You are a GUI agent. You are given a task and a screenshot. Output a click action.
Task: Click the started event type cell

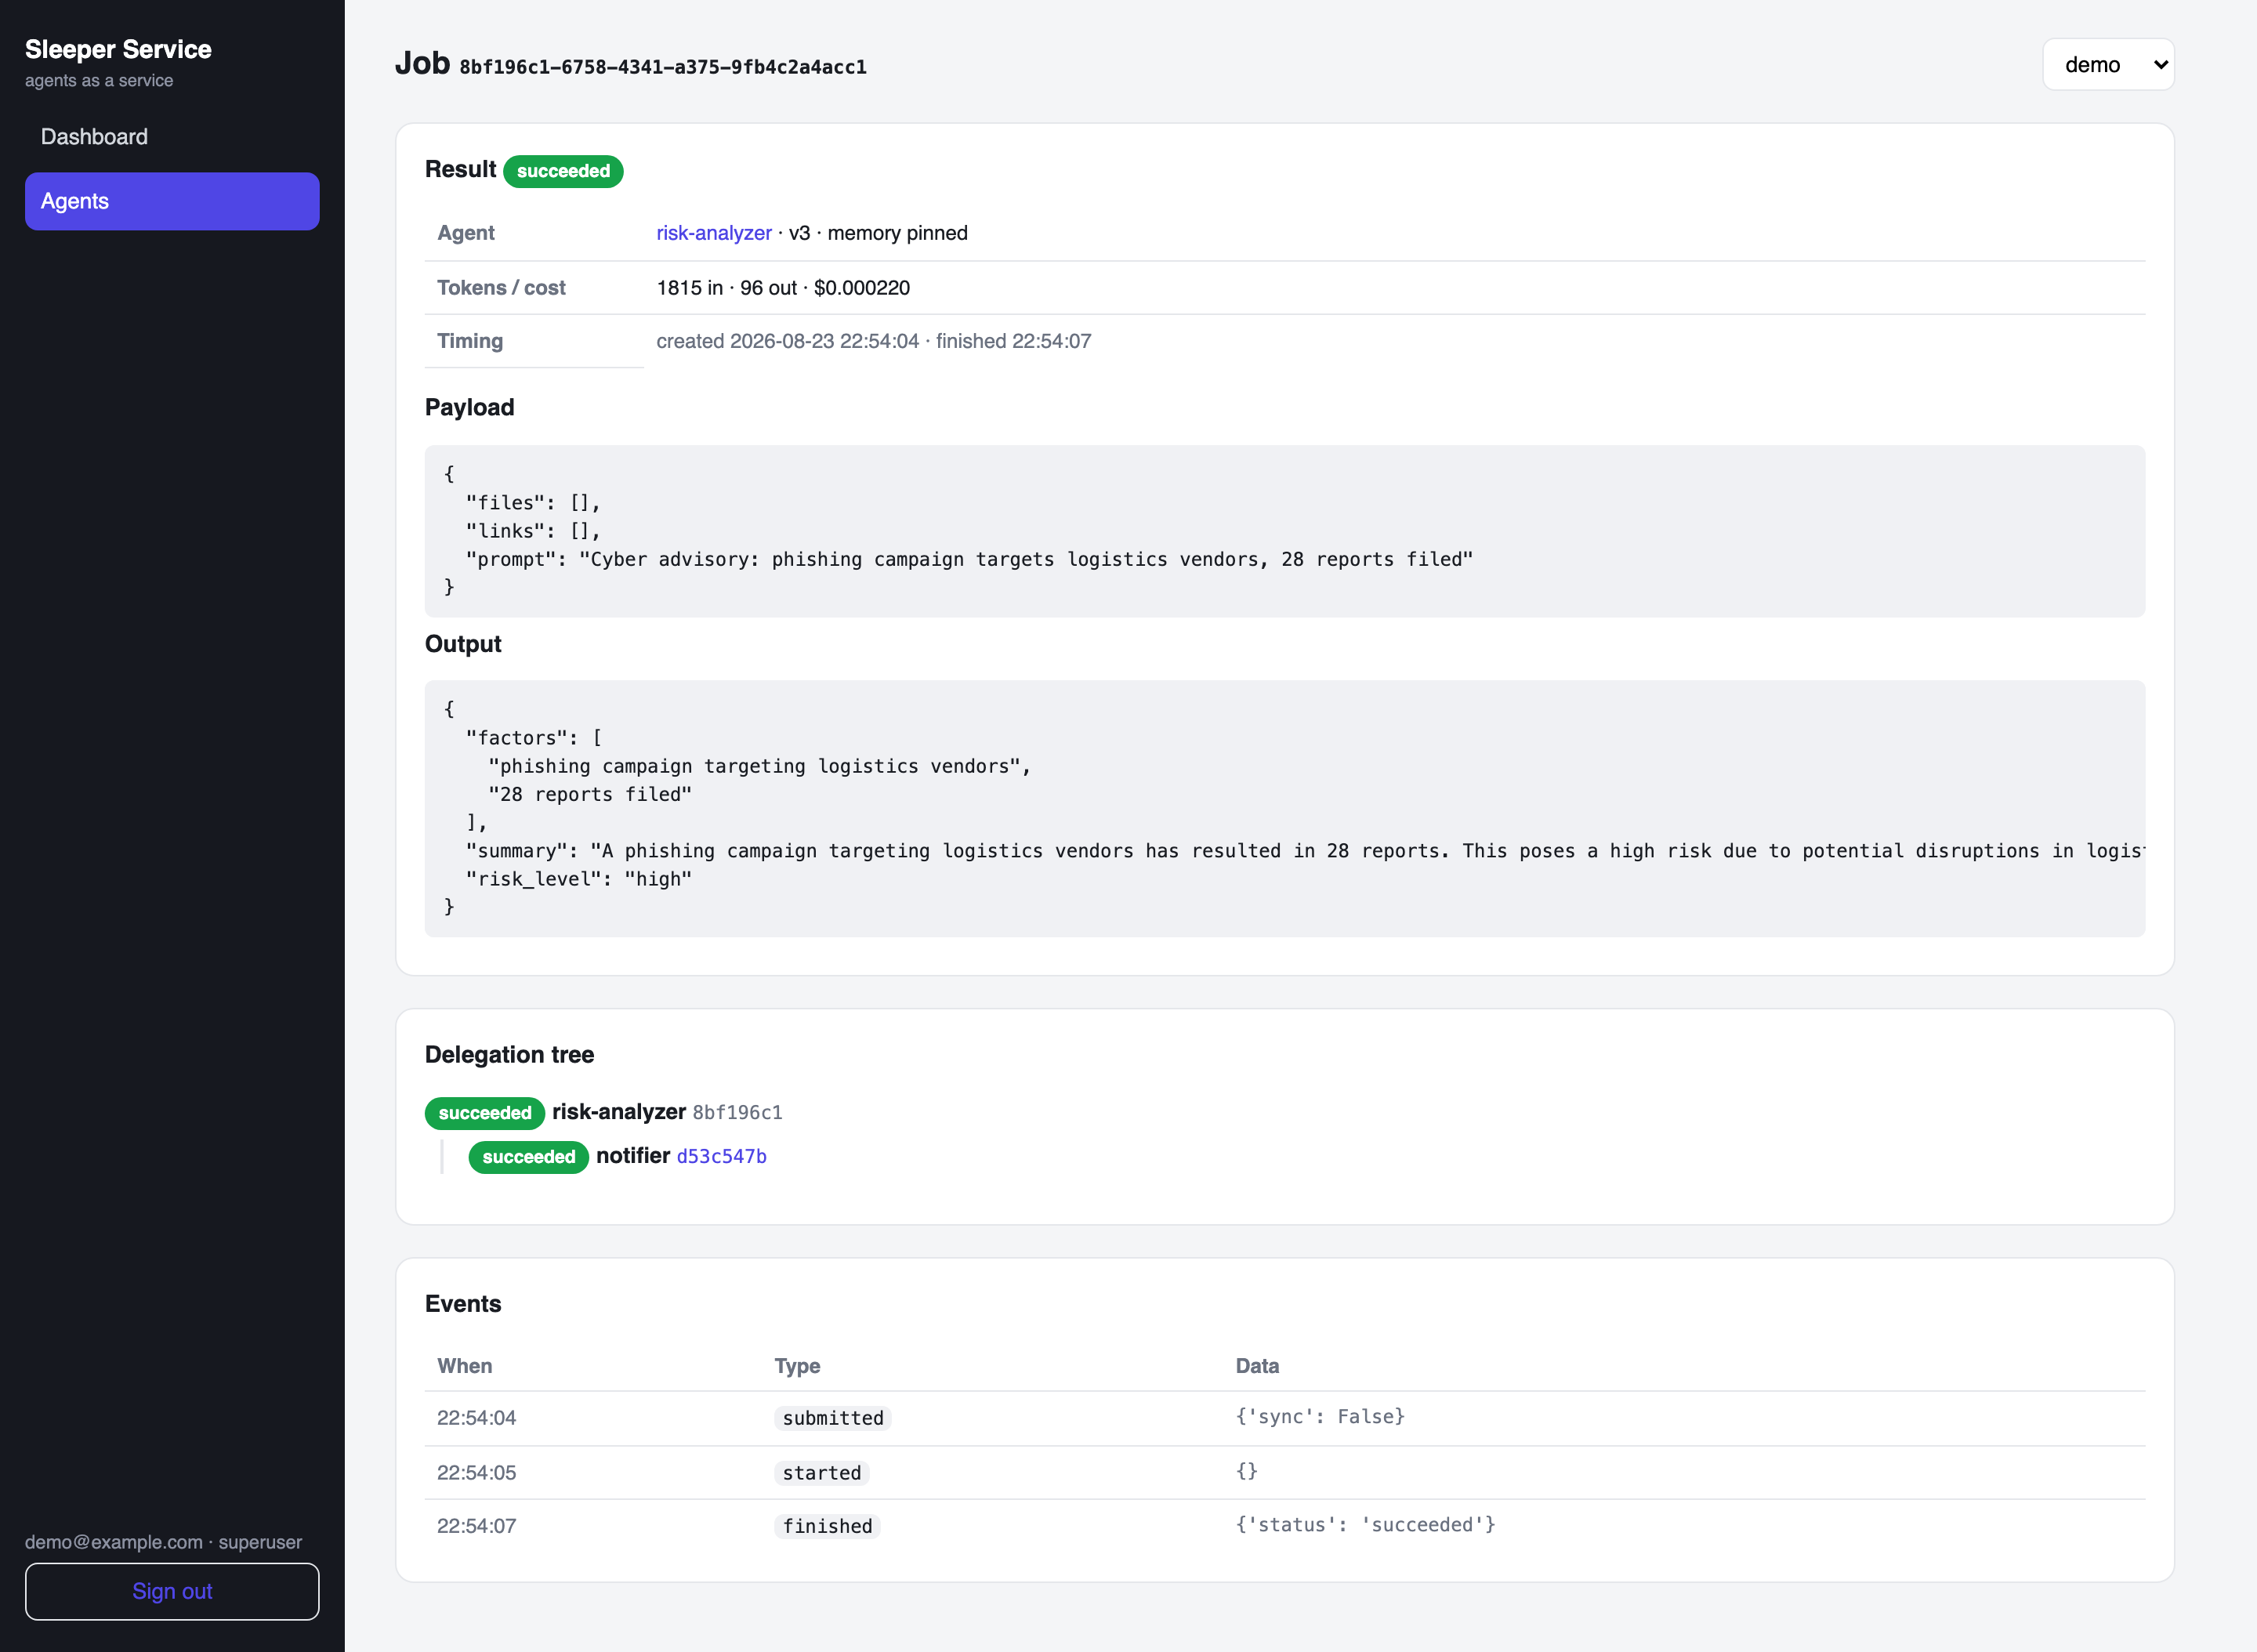coord(821,1473)
